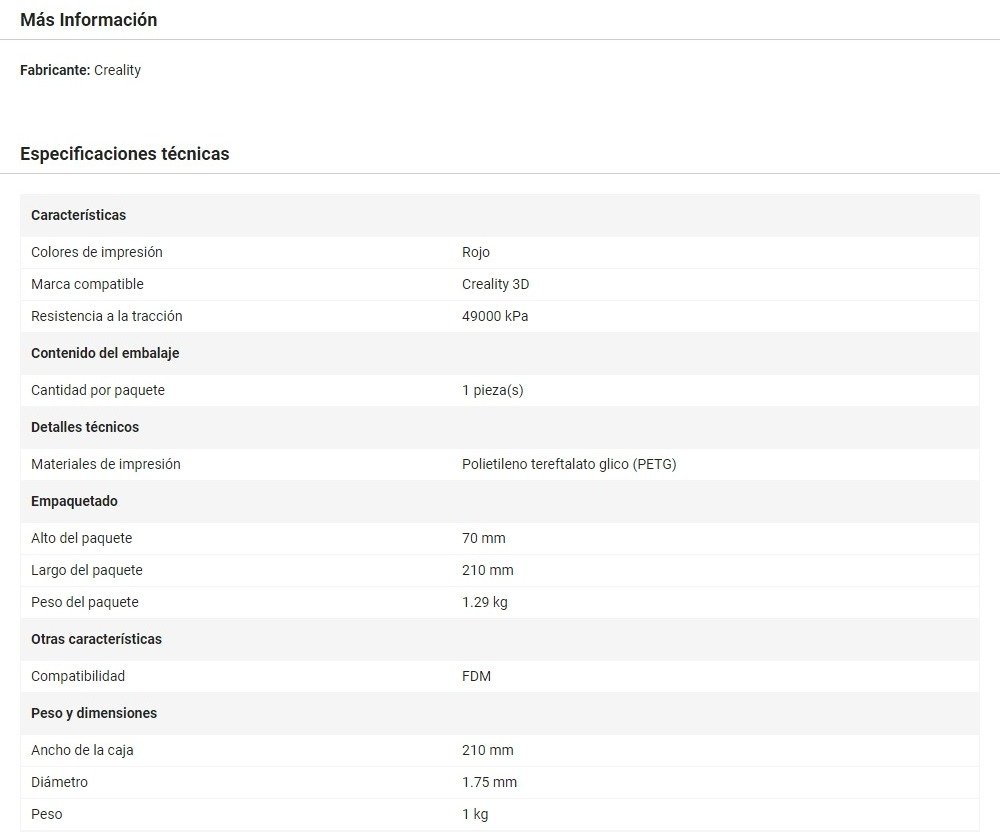Select the Empaquetado section header

coord(74,501)
